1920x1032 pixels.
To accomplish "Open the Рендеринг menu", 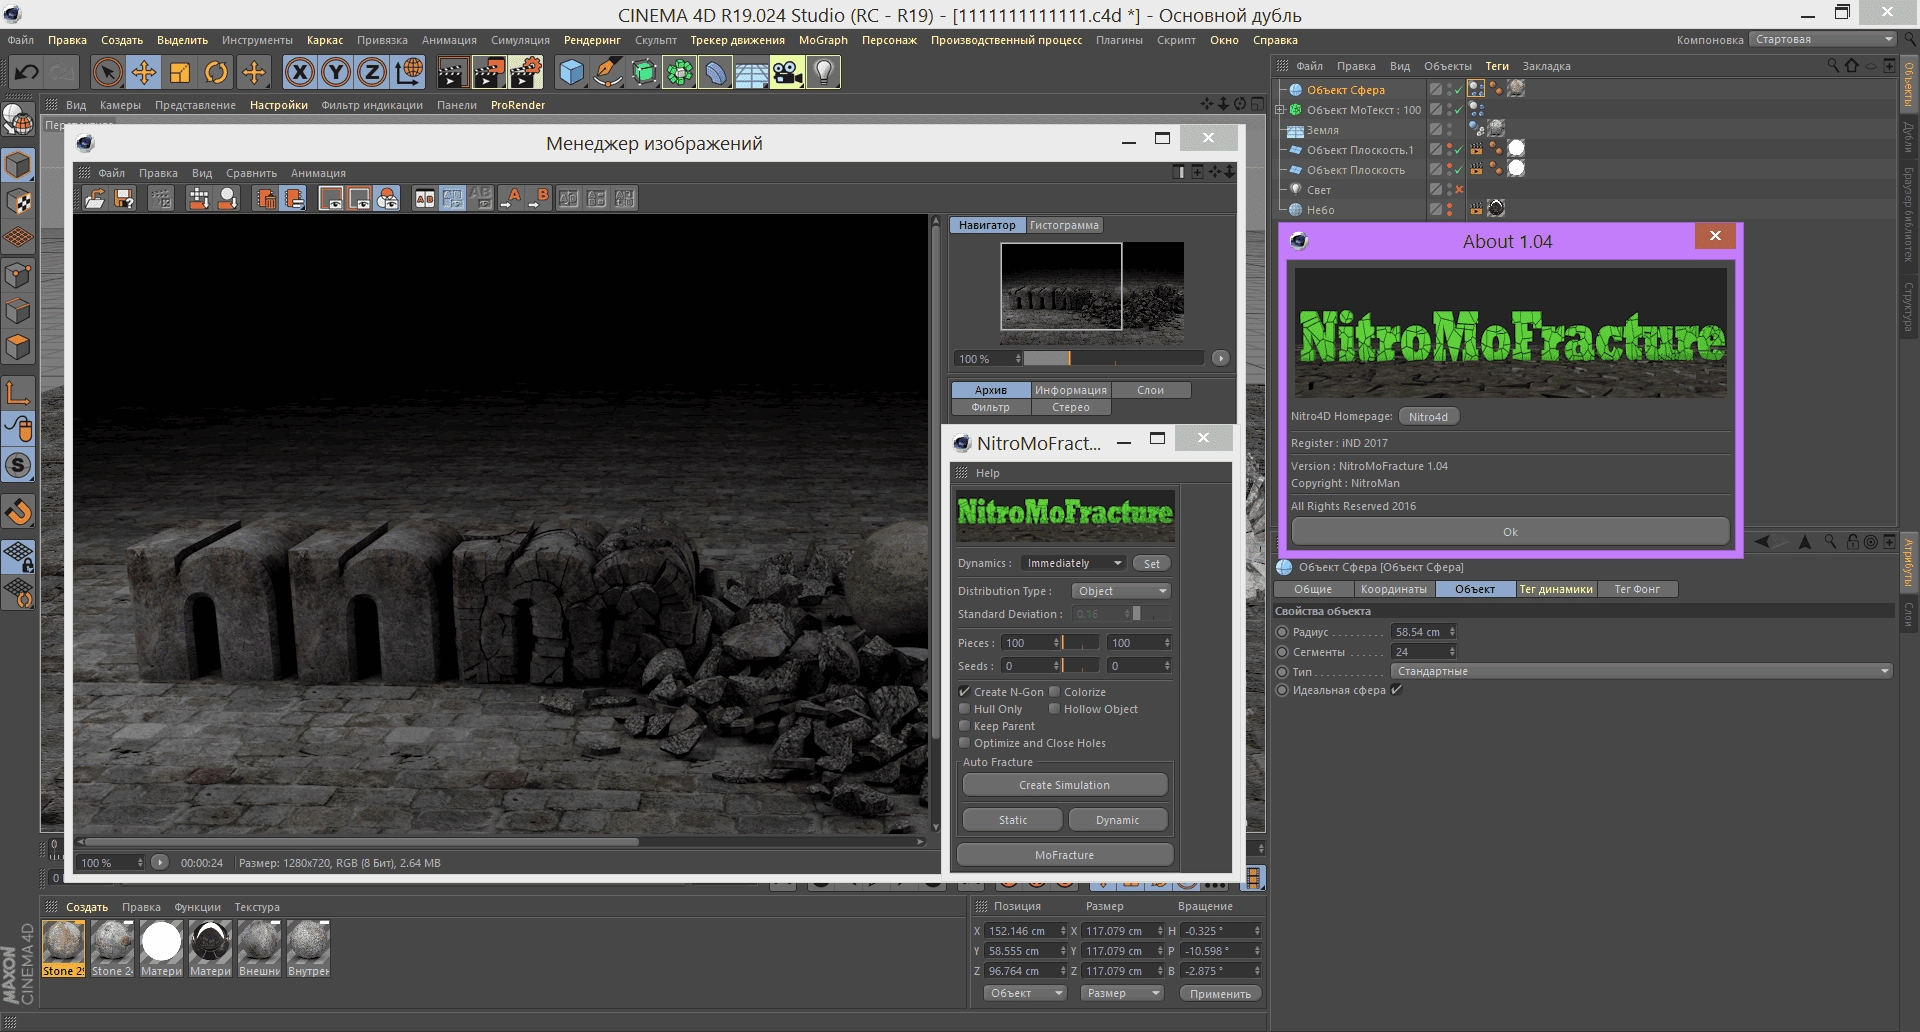I will pos(592,40).
